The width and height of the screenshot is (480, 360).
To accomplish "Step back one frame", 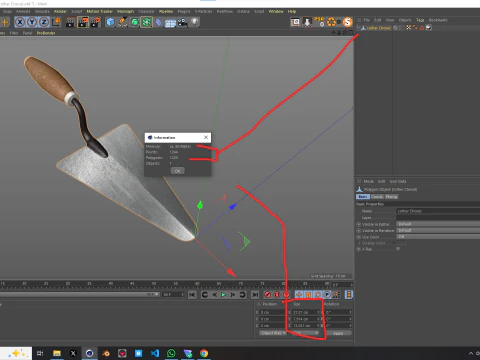I will tap(214, 295).
